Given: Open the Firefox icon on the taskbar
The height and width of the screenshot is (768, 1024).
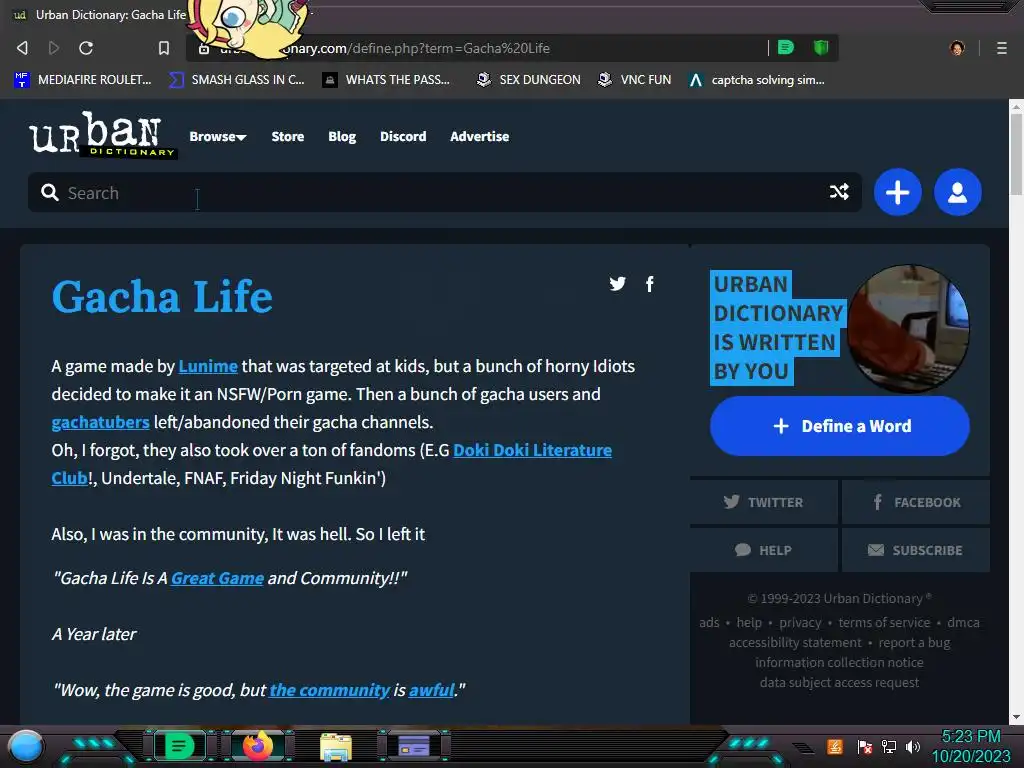Looking at the screenshot, I should [x=257, y=746].
